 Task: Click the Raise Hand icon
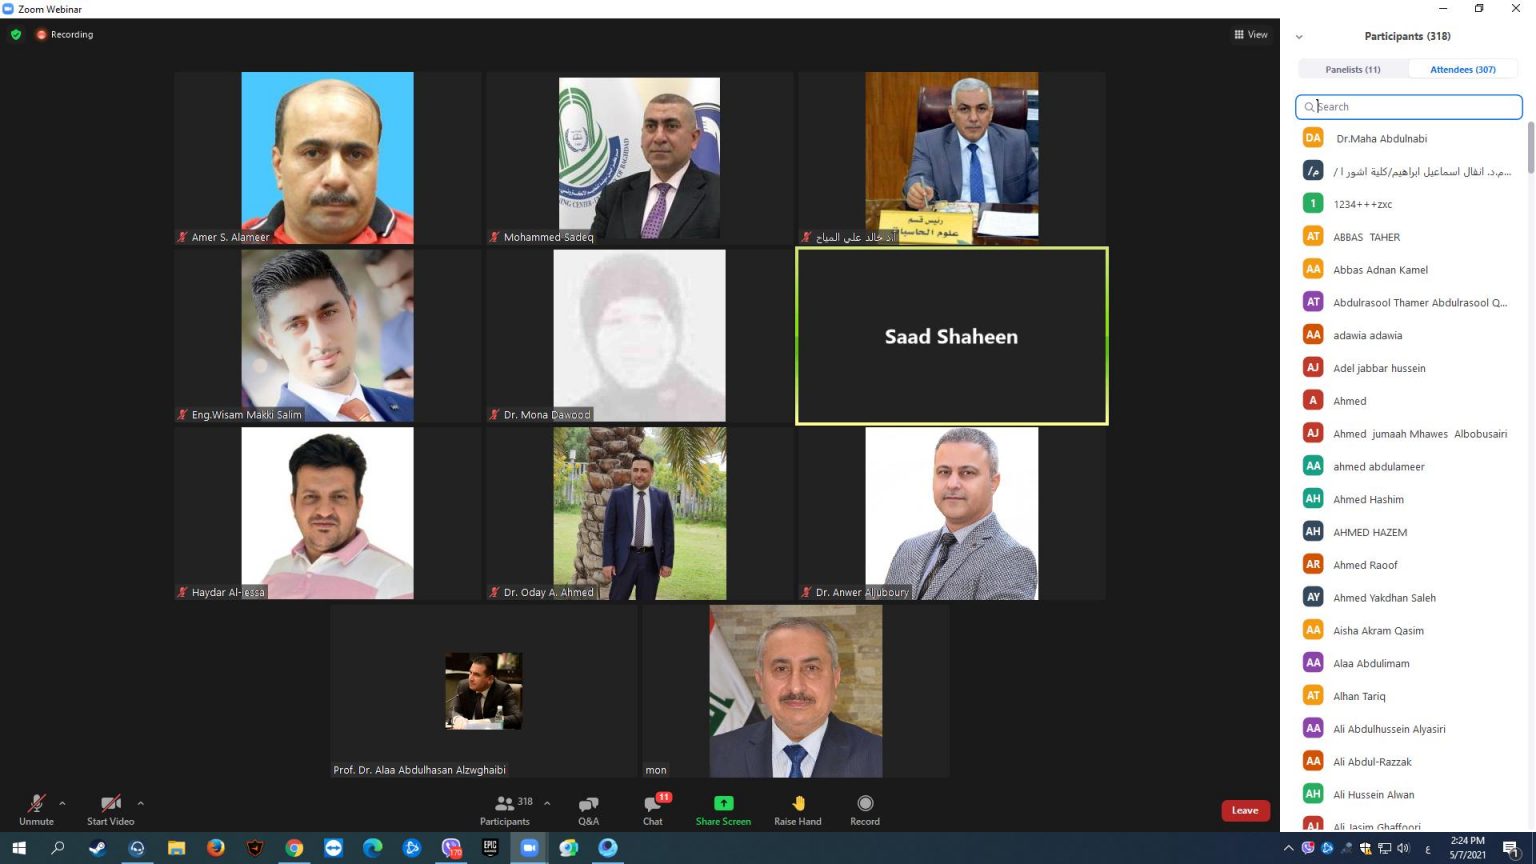coord(798,803)
